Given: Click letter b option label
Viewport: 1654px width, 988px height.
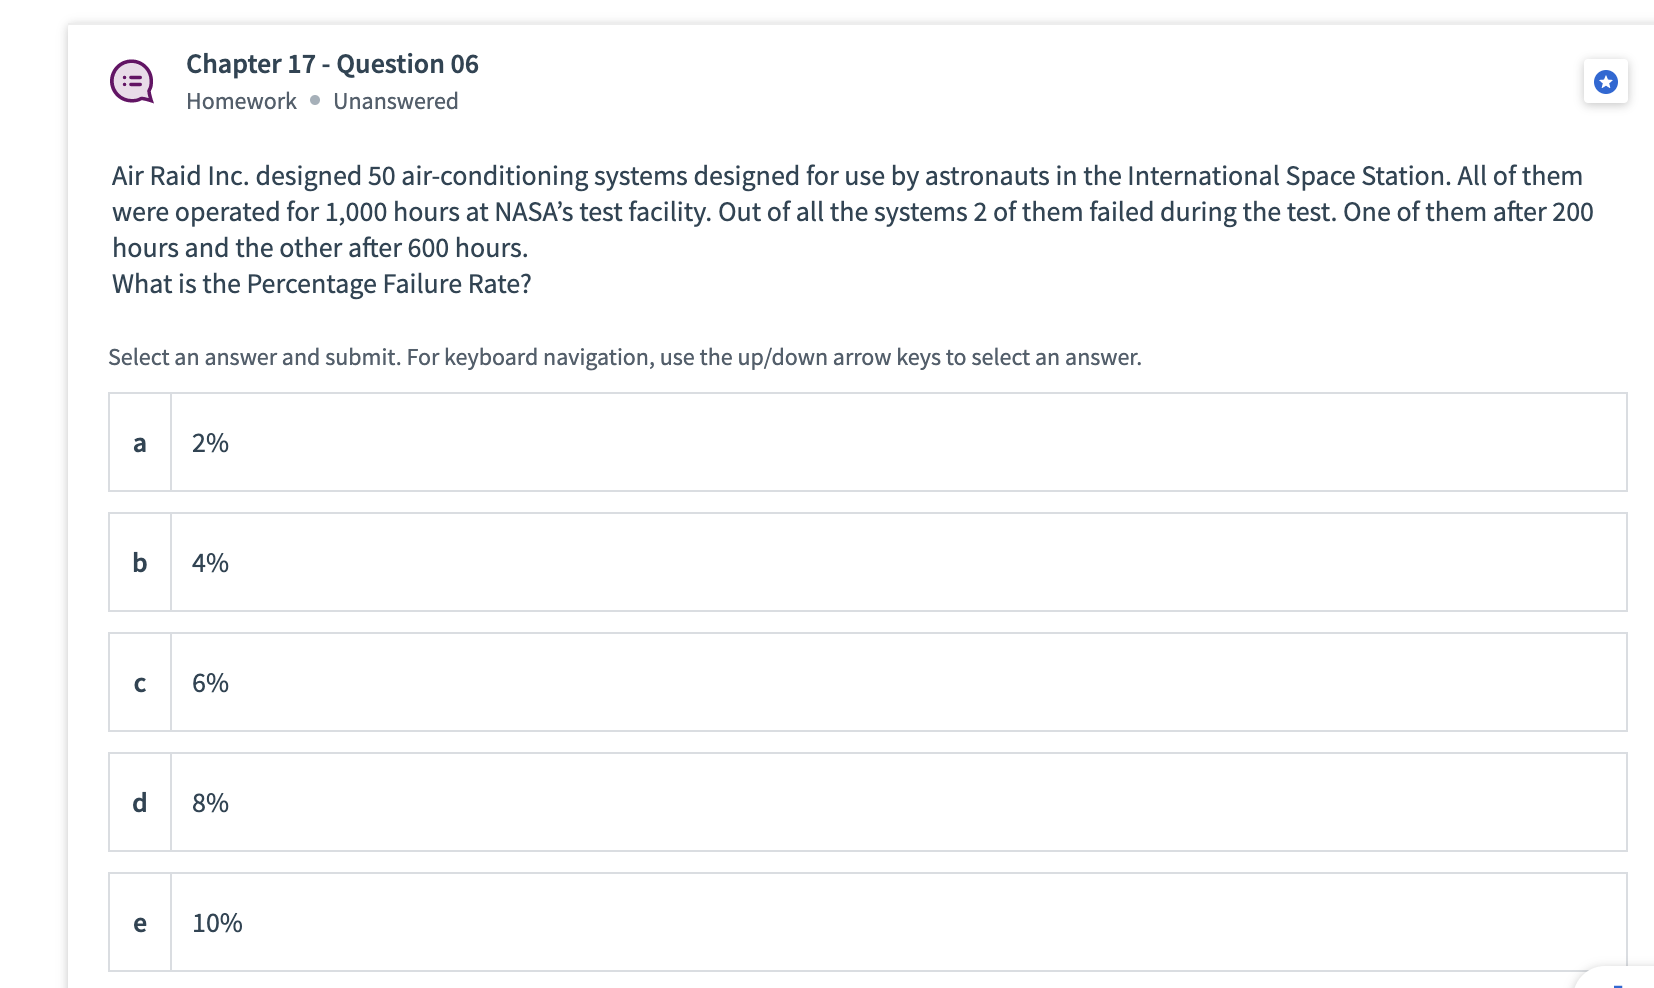Looking at the screenshot, I should [140, 563].
